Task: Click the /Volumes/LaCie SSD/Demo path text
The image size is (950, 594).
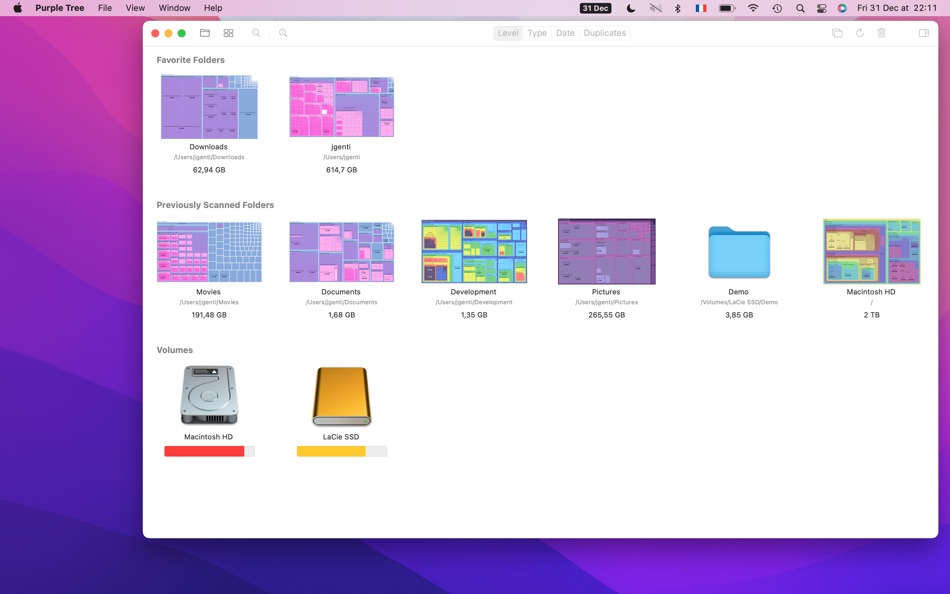Action: [739, 302]
